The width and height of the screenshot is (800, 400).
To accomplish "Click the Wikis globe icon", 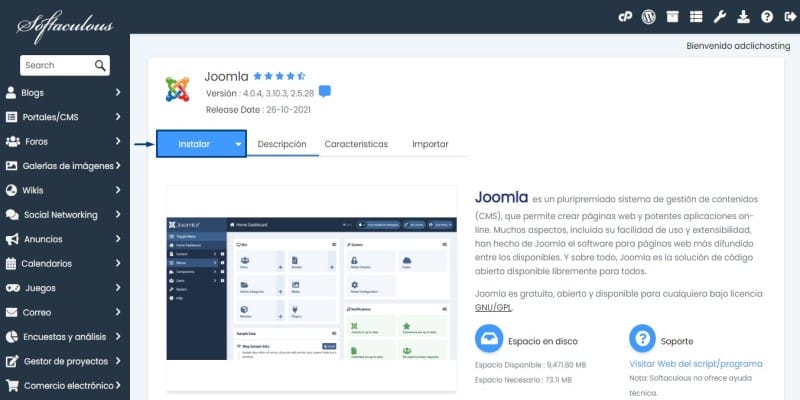I will point(11,190).
